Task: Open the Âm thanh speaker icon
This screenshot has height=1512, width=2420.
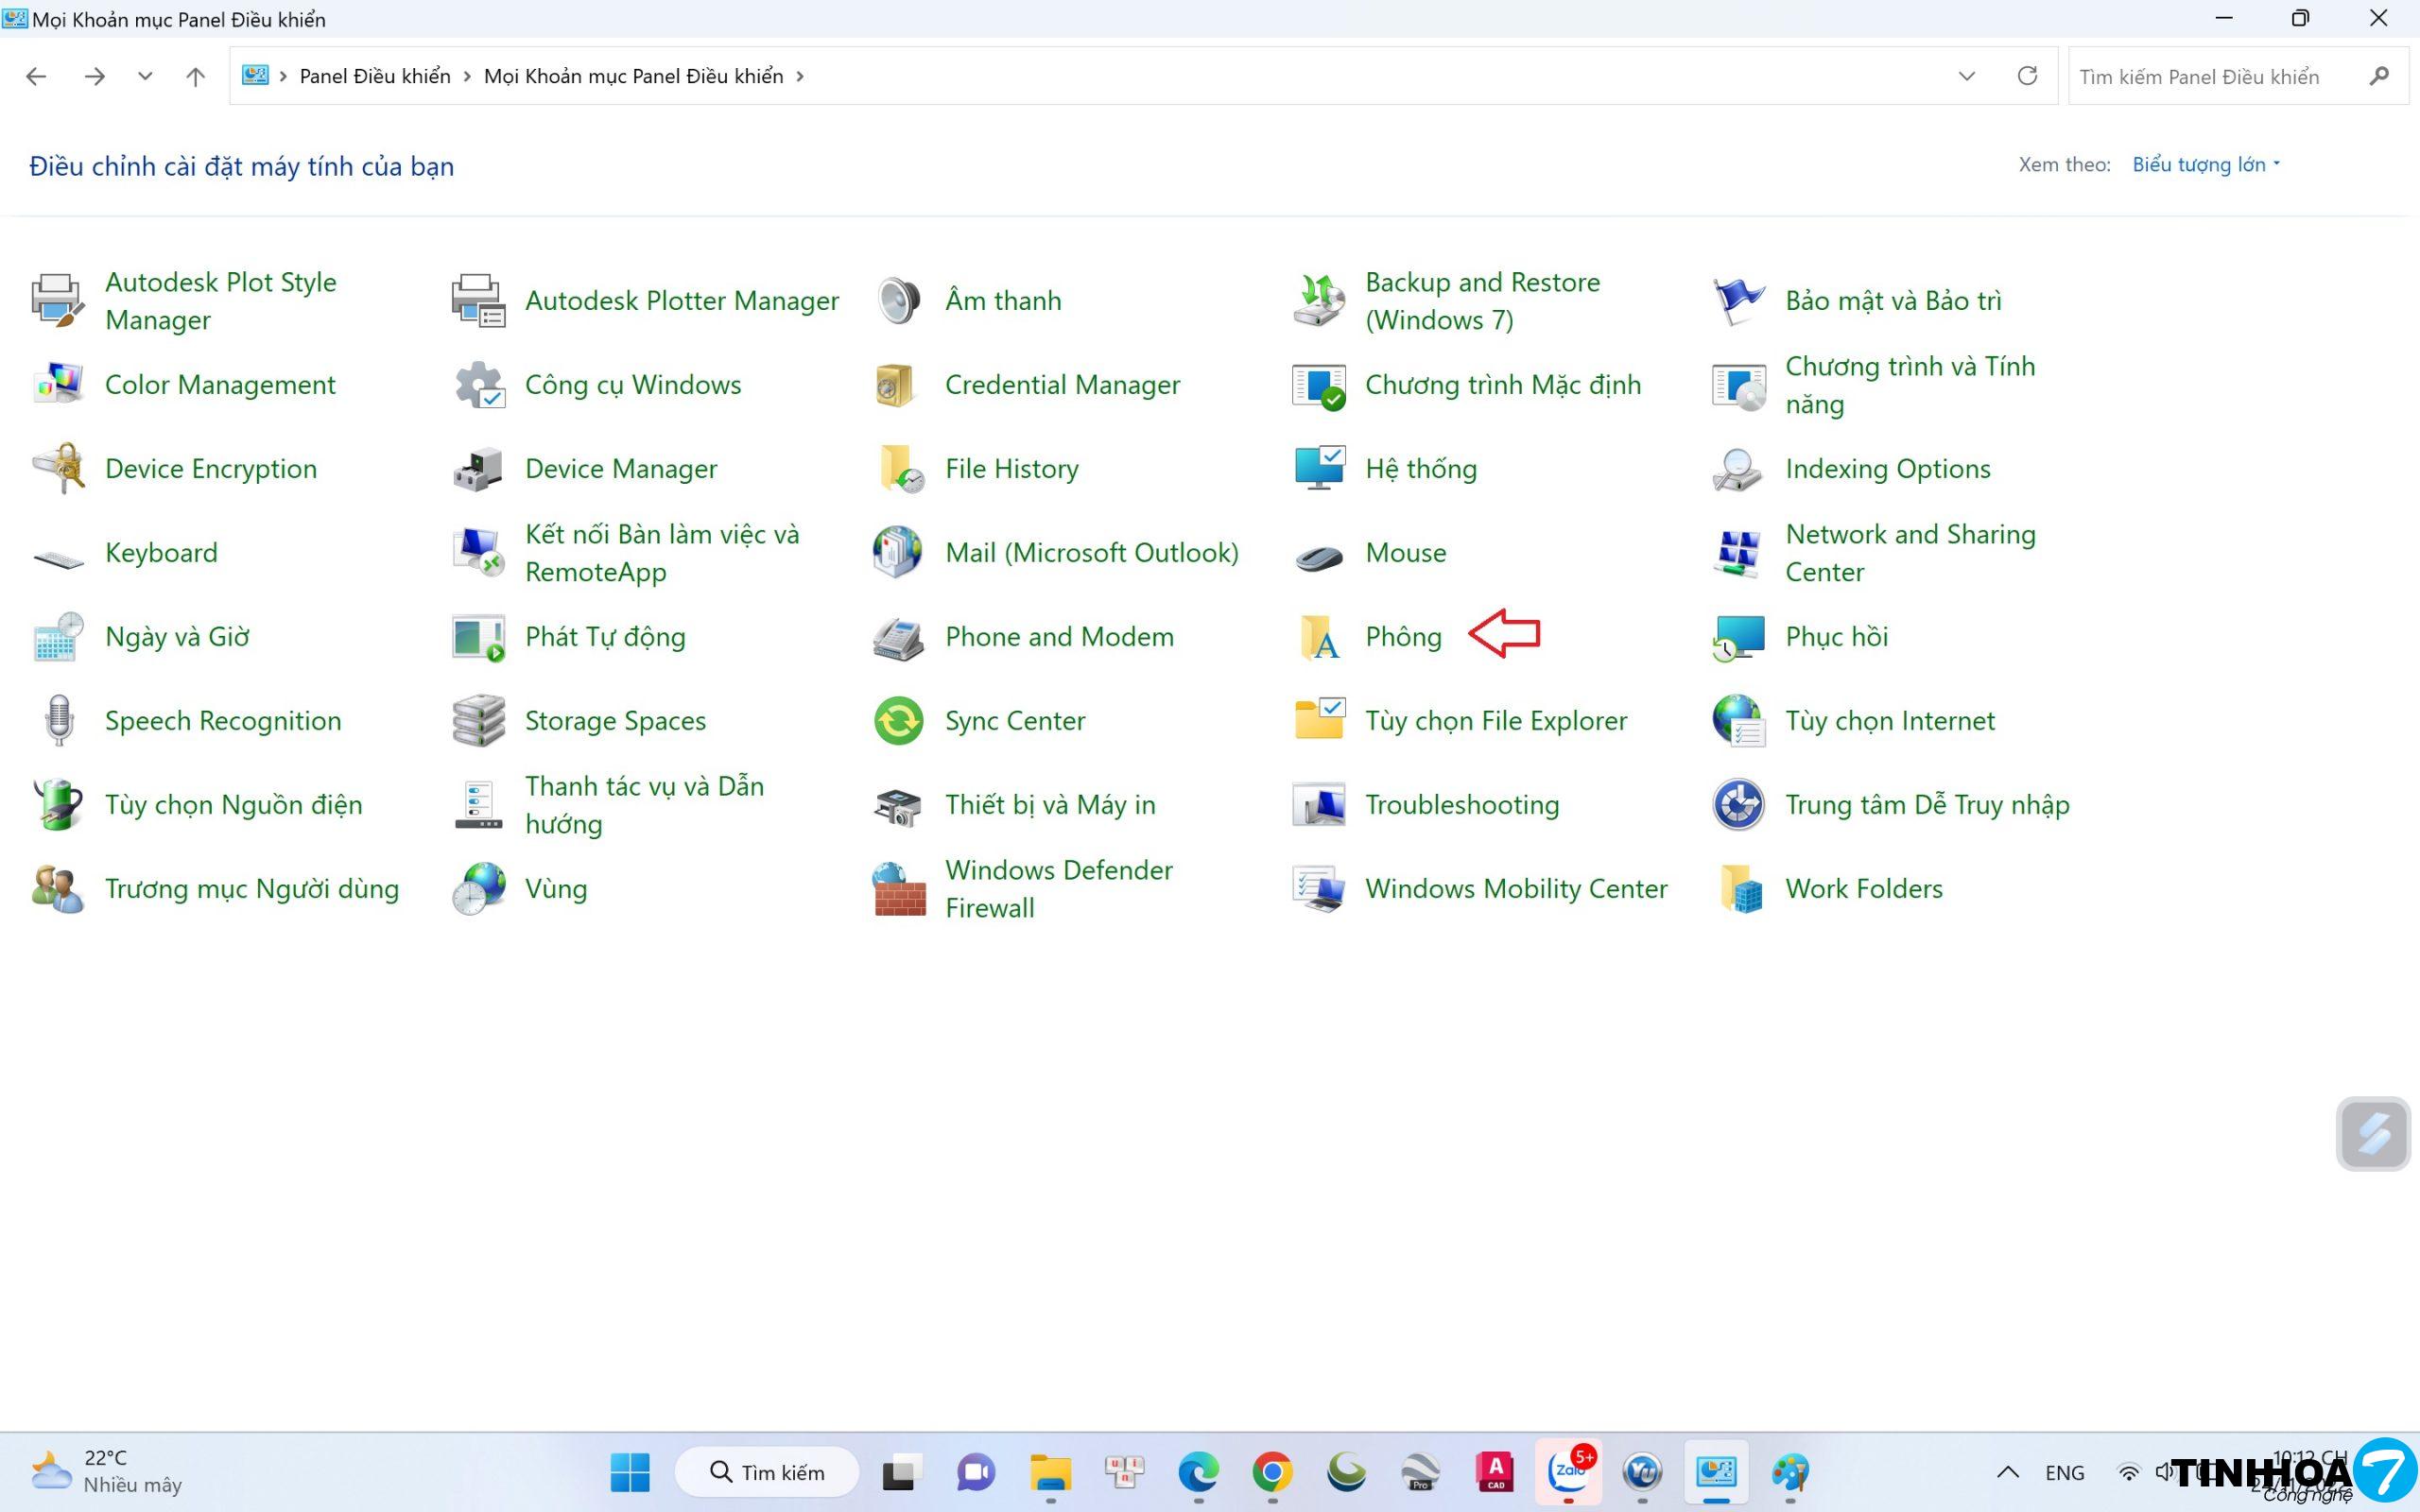Action: [x=898, y=300]
